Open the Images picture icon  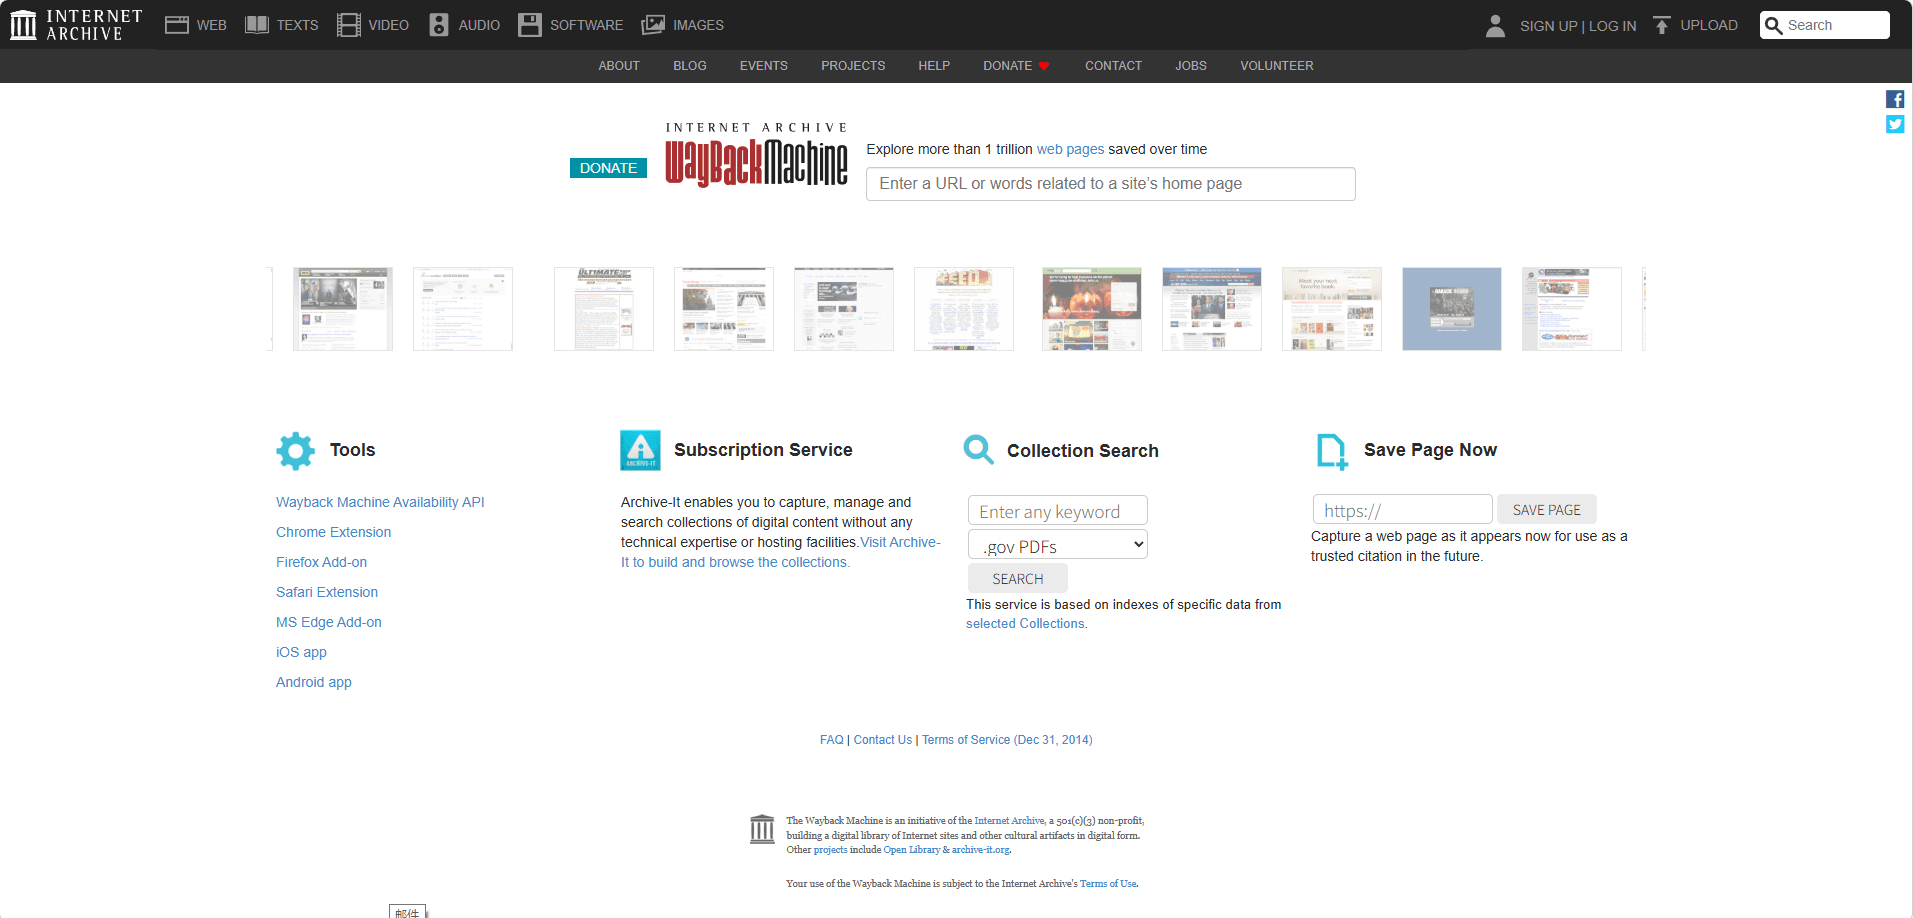coord(653,25)
